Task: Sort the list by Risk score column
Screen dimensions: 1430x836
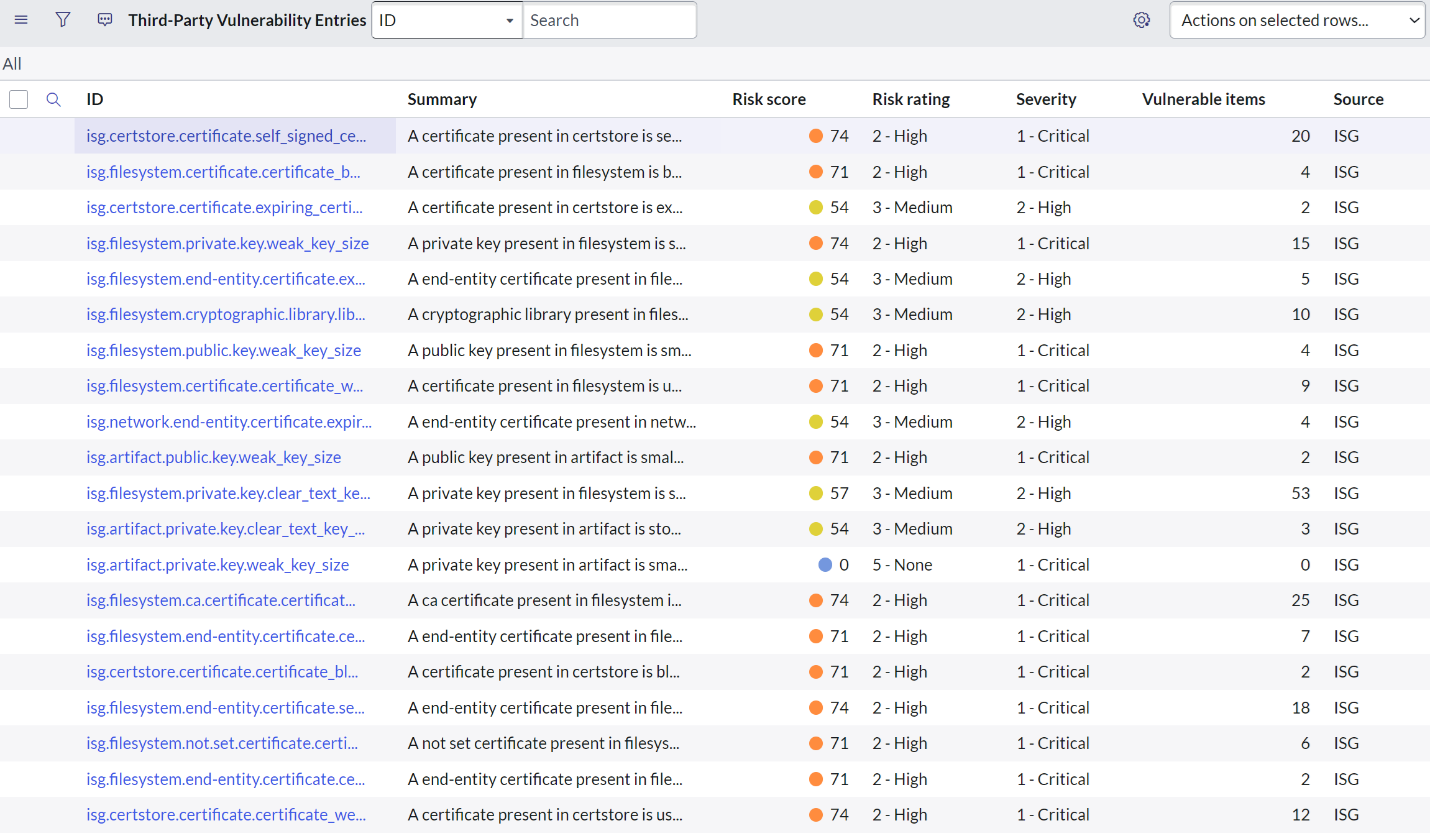Action: coord(768,99)
